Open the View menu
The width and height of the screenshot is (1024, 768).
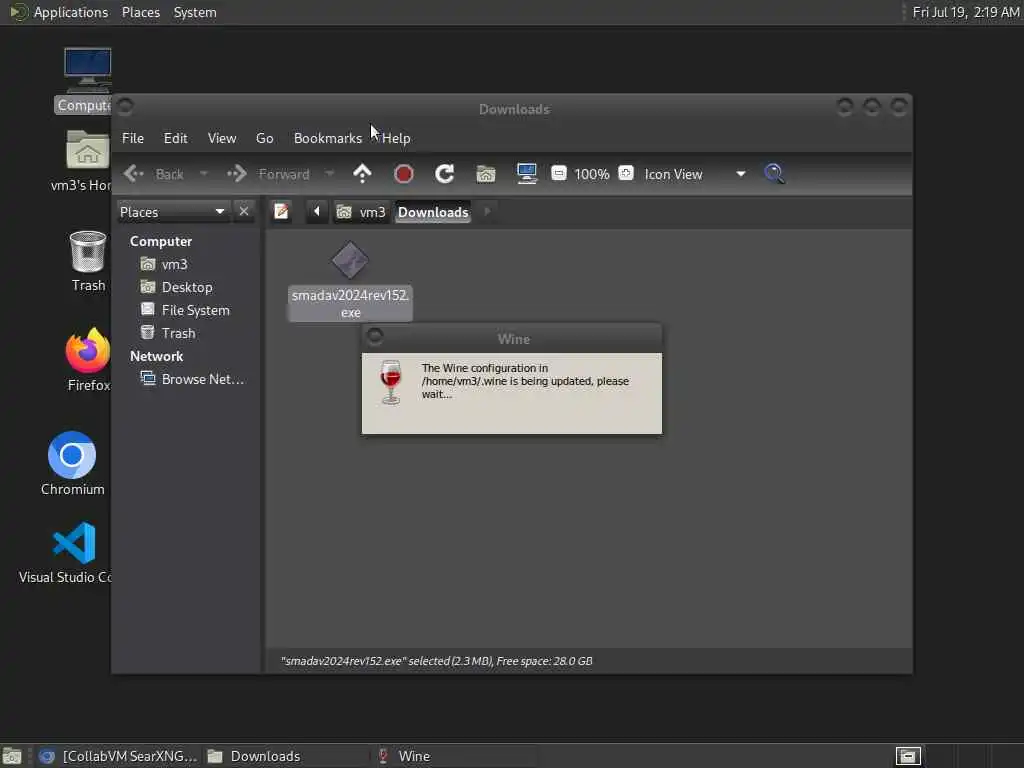[221, 138]
